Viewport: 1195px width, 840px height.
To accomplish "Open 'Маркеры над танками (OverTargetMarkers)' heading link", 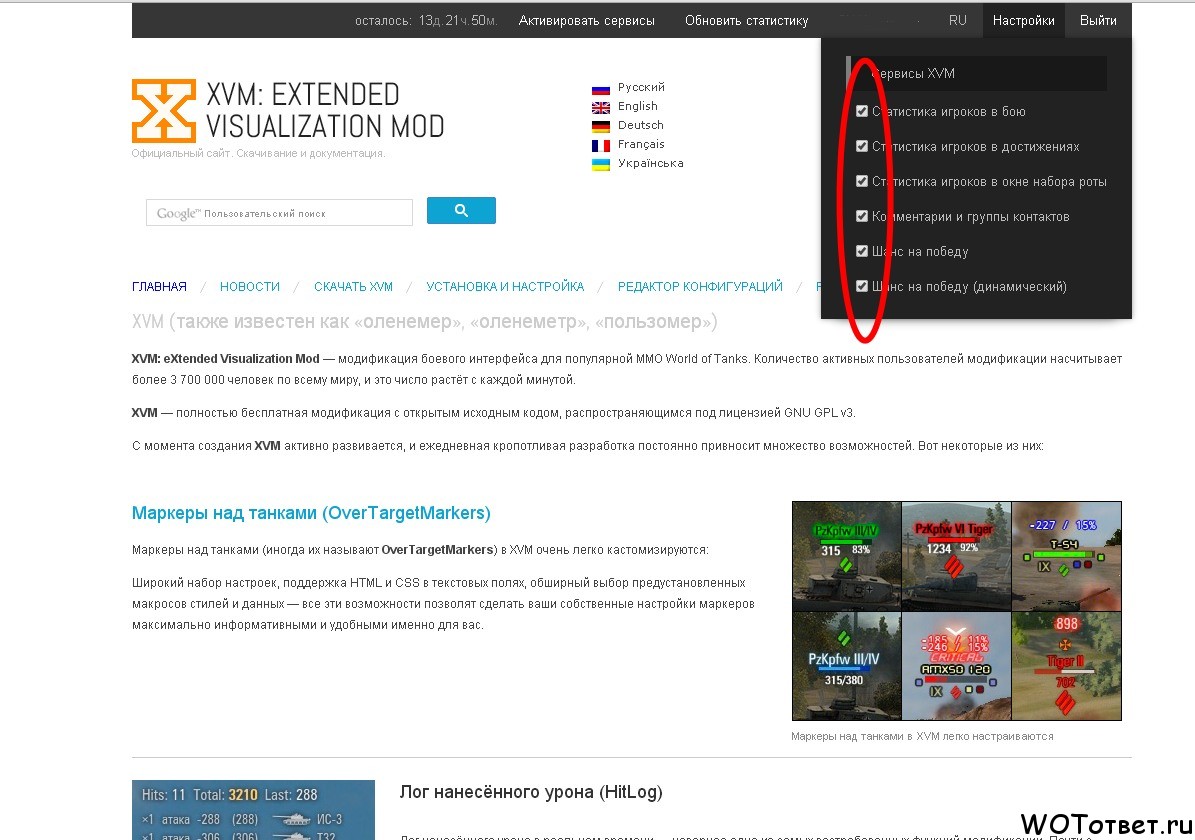I will (311, 513).
